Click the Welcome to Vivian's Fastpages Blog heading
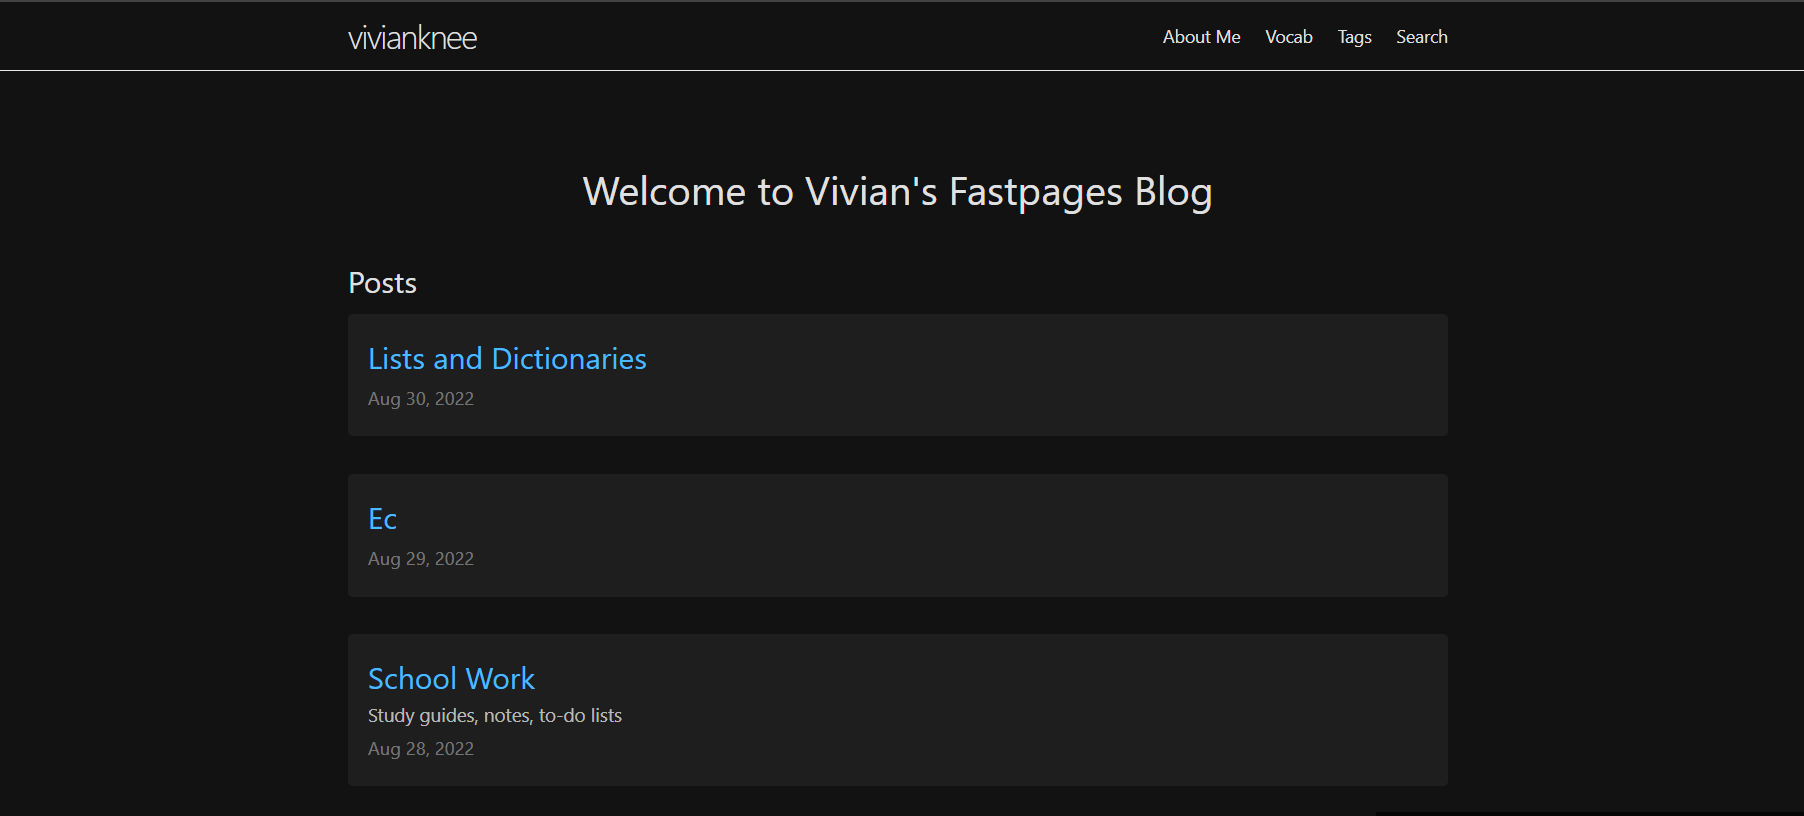 pos(898,191)
